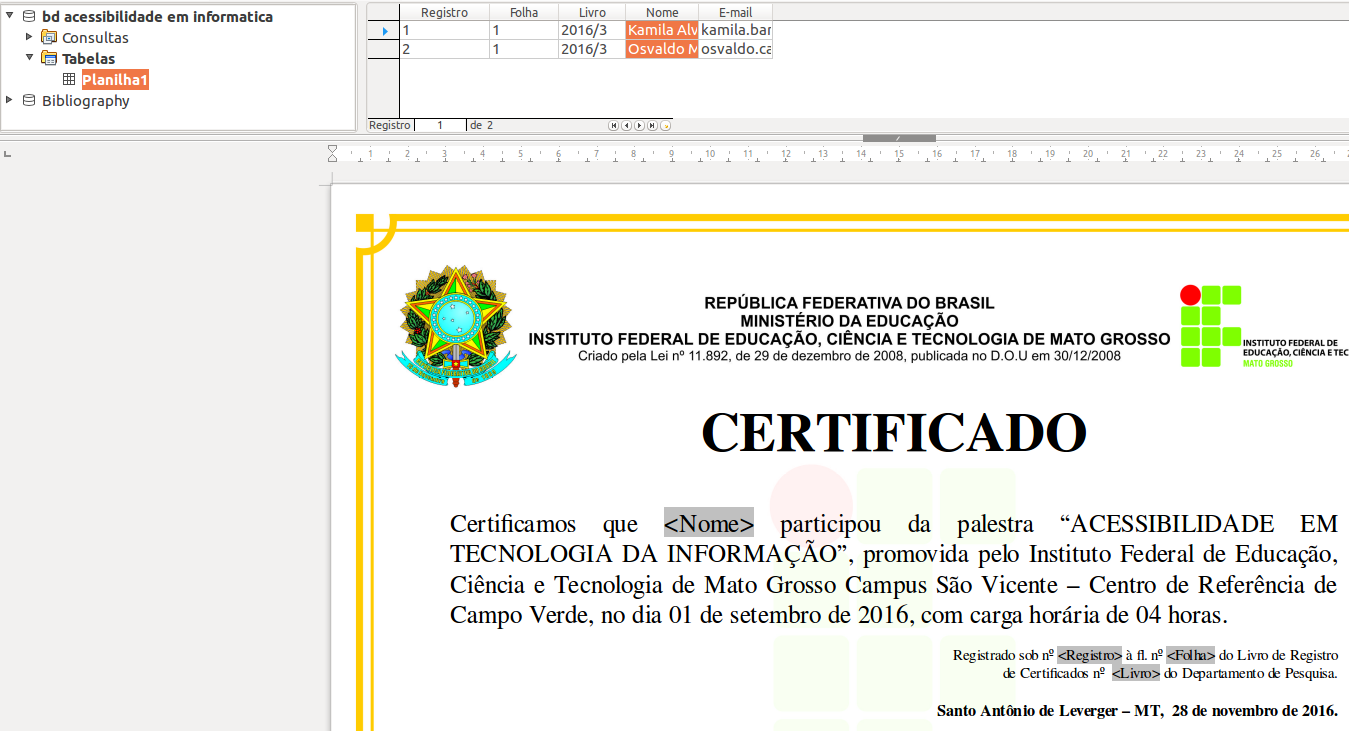The width and height of the screenshot is (1349, 731).
Task: Select the Osvaldo name cell
Action: pos(662,49)
